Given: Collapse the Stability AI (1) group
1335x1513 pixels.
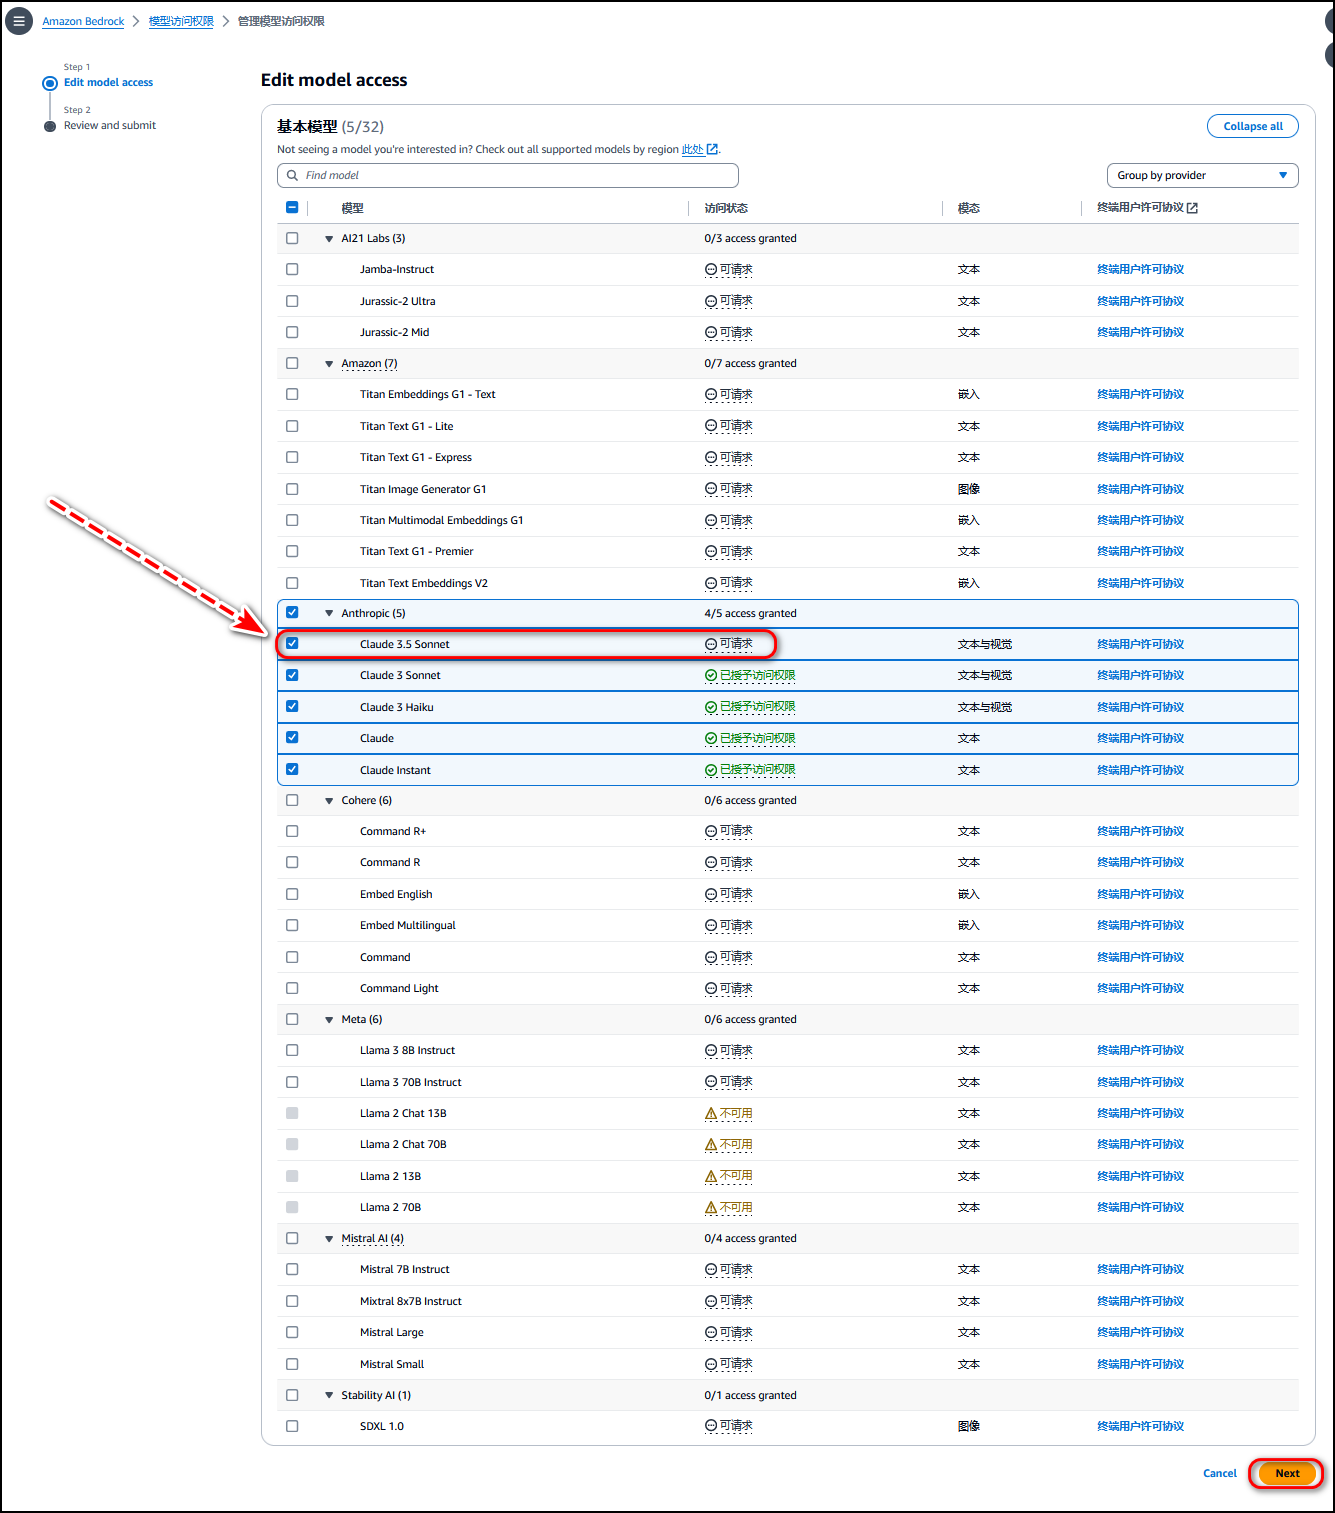Looking at the screenshot, I should pos(329,1395).
